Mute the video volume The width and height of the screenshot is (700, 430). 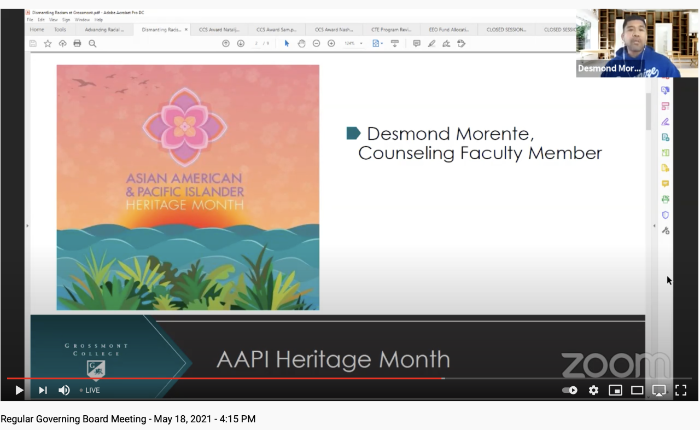point(64,390)
